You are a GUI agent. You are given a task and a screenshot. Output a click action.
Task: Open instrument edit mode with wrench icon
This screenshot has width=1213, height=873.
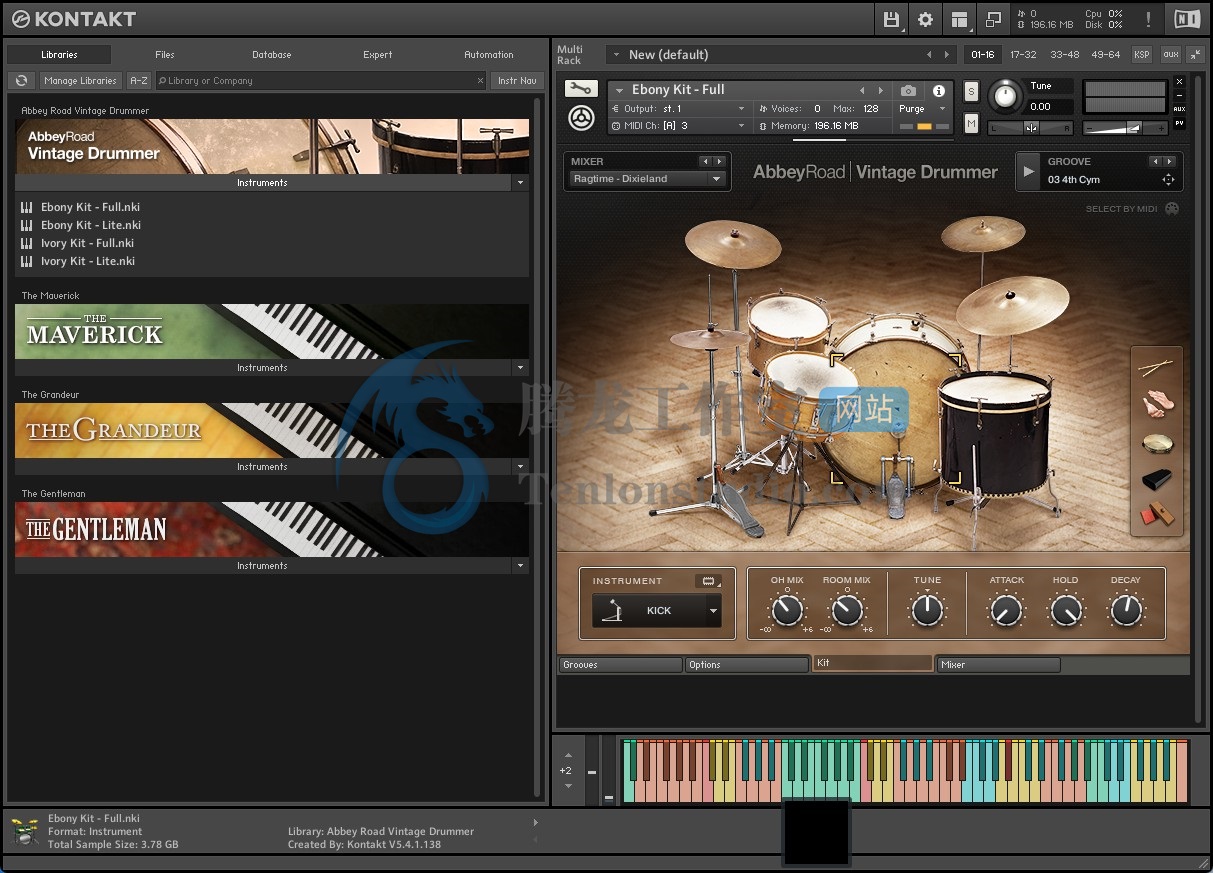[x=581, y=89]
